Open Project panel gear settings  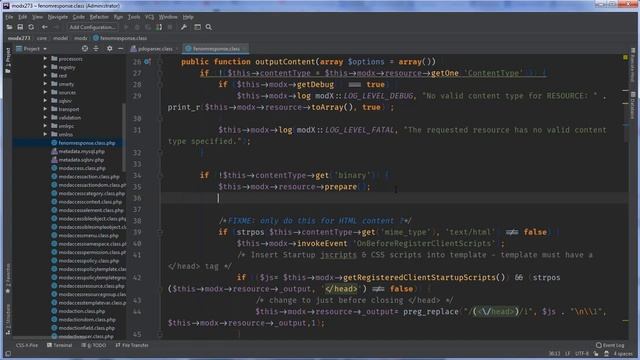click(109, 49)
